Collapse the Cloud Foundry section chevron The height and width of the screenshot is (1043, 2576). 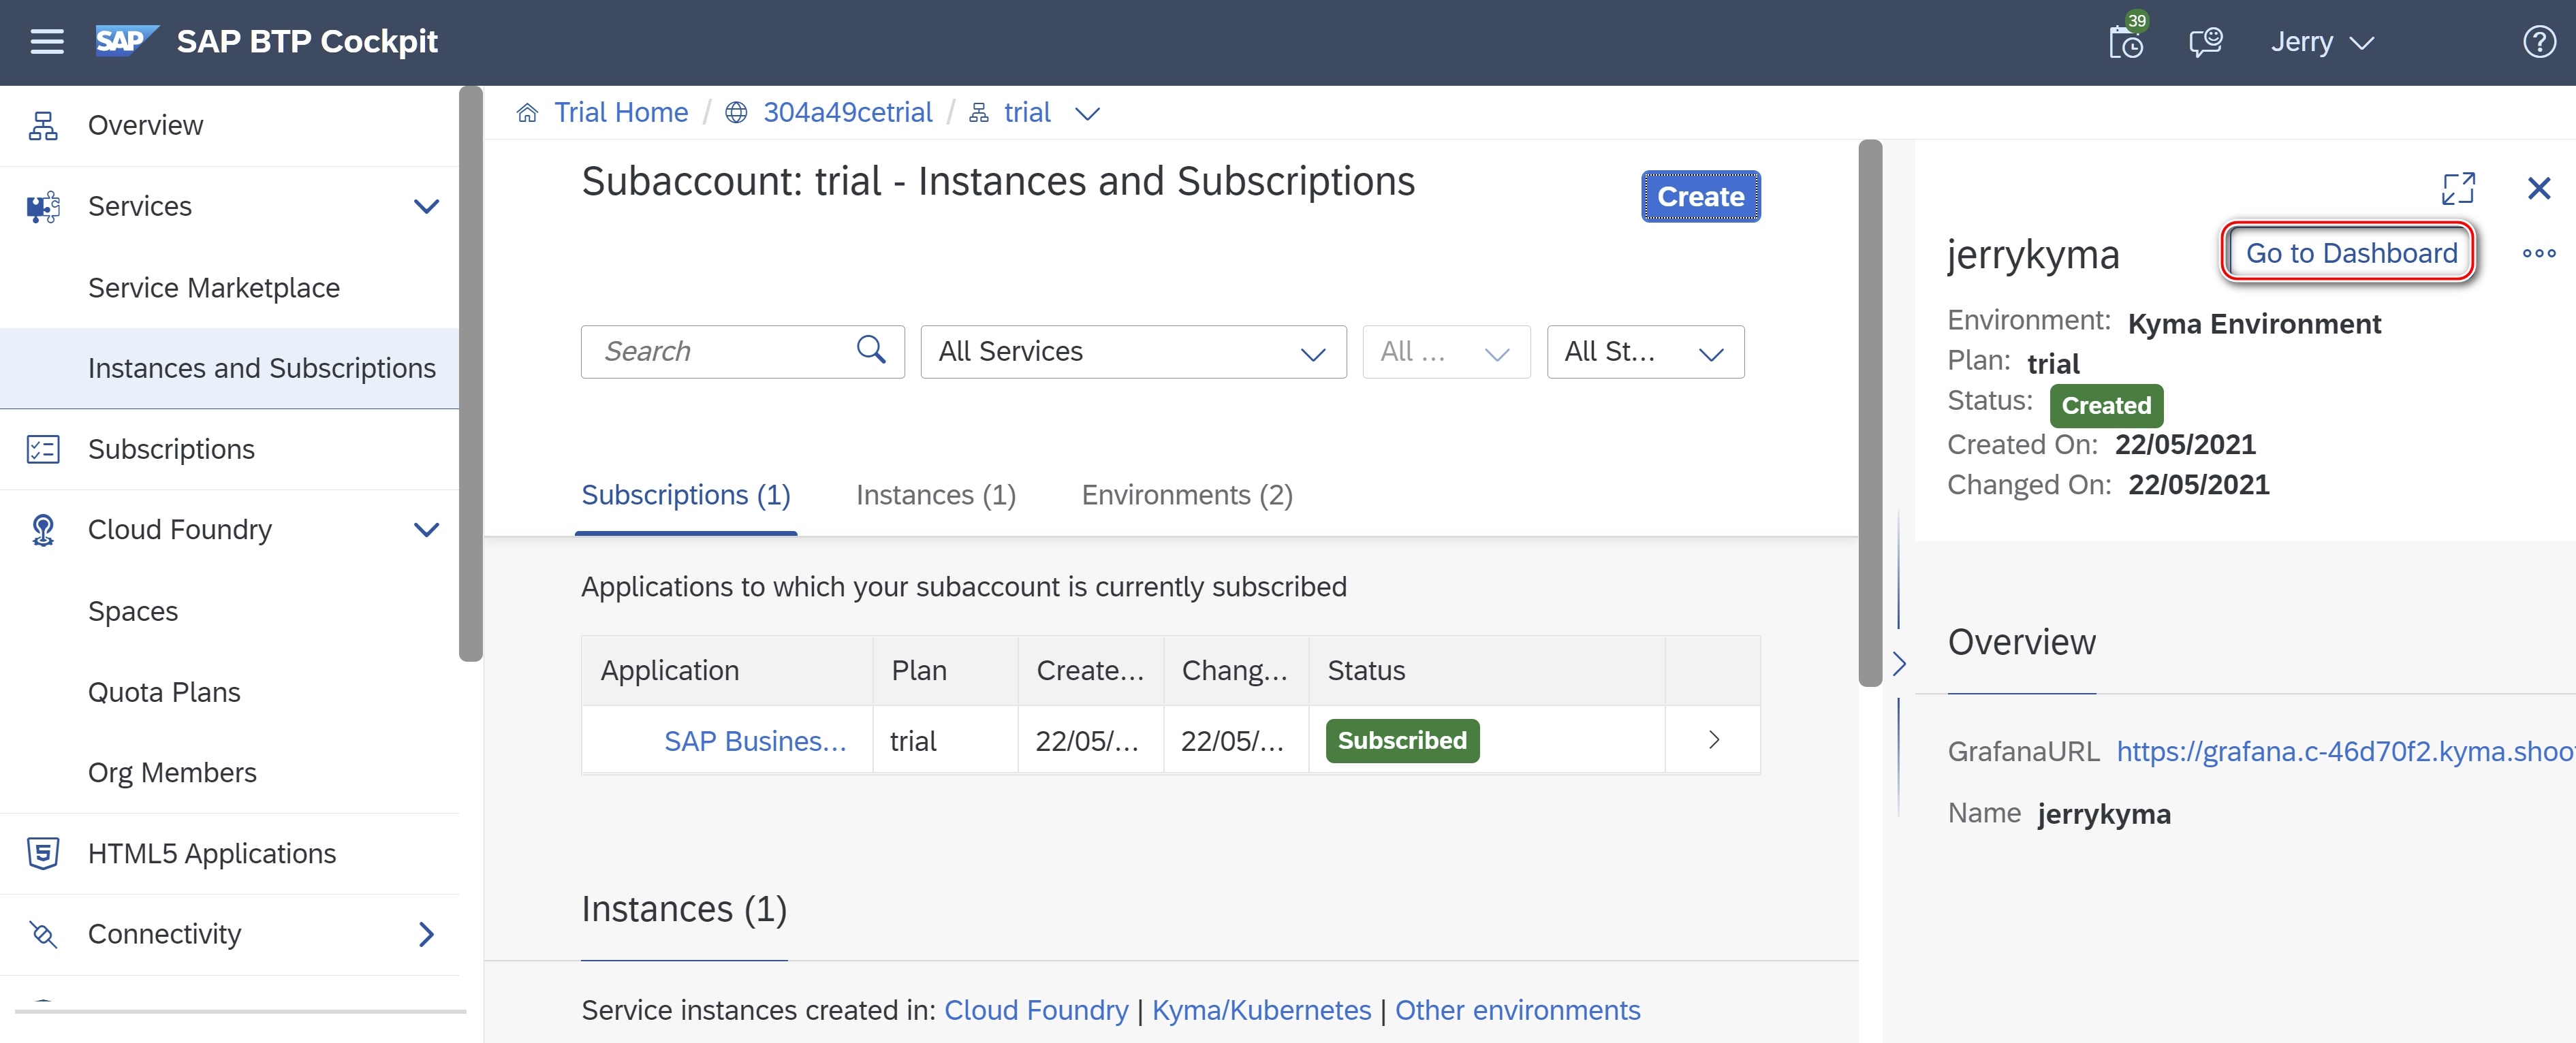tap(426, 530)
